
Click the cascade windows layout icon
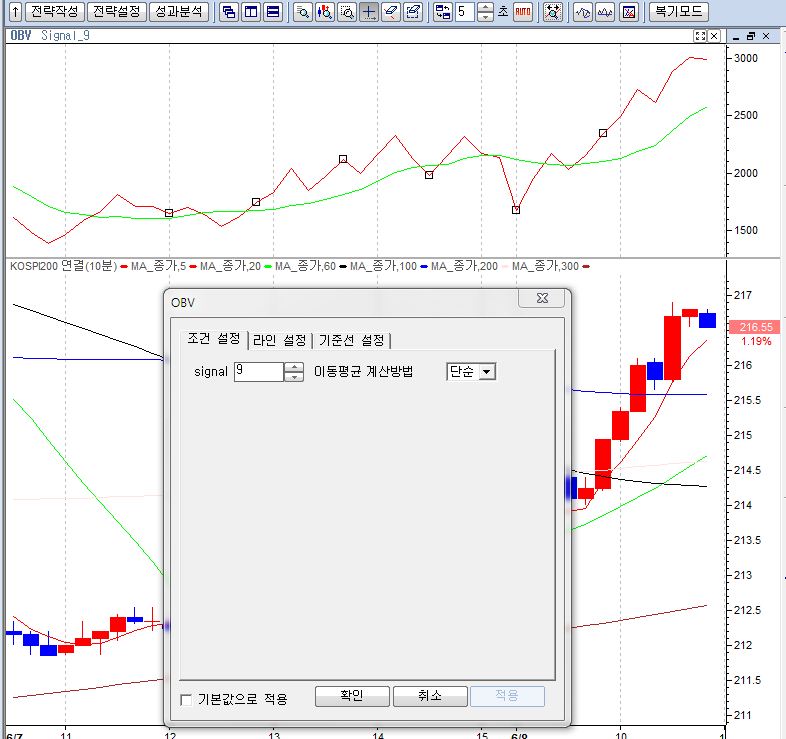(x=228, y=12)
